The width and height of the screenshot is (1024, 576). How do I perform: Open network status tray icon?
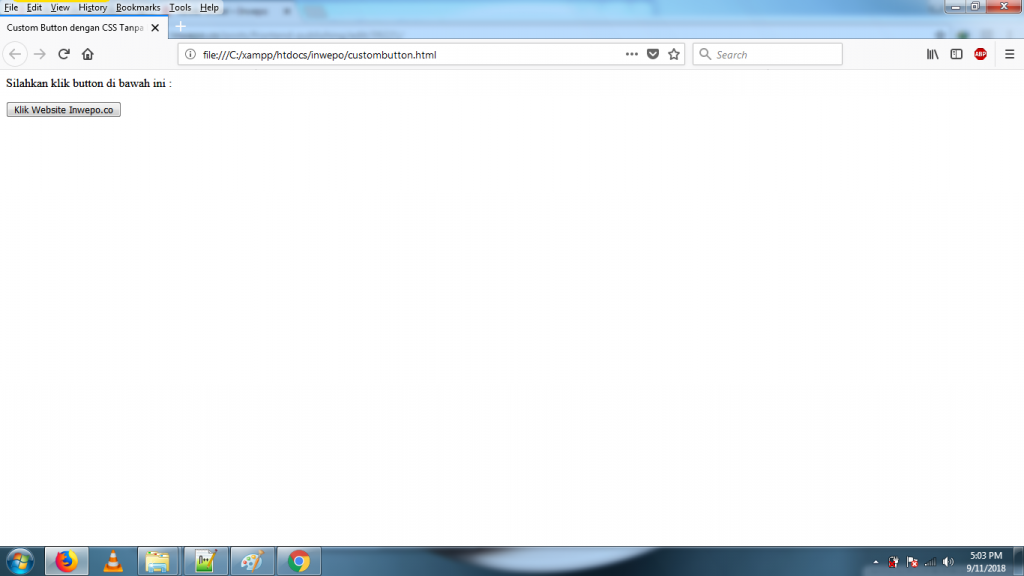pos(931,562)
